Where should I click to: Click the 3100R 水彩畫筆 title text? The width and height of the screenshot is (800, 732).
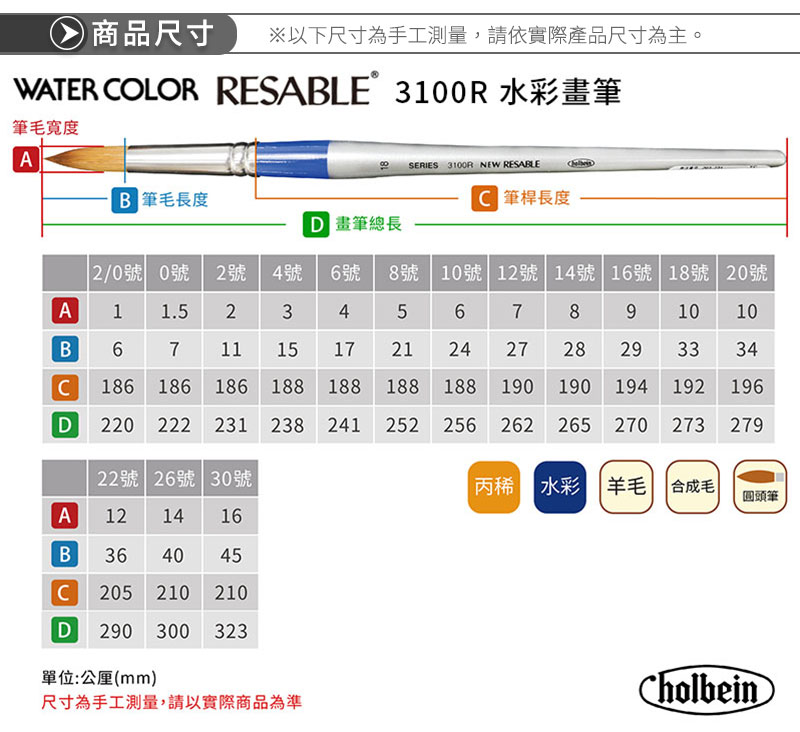coord(508,92)
